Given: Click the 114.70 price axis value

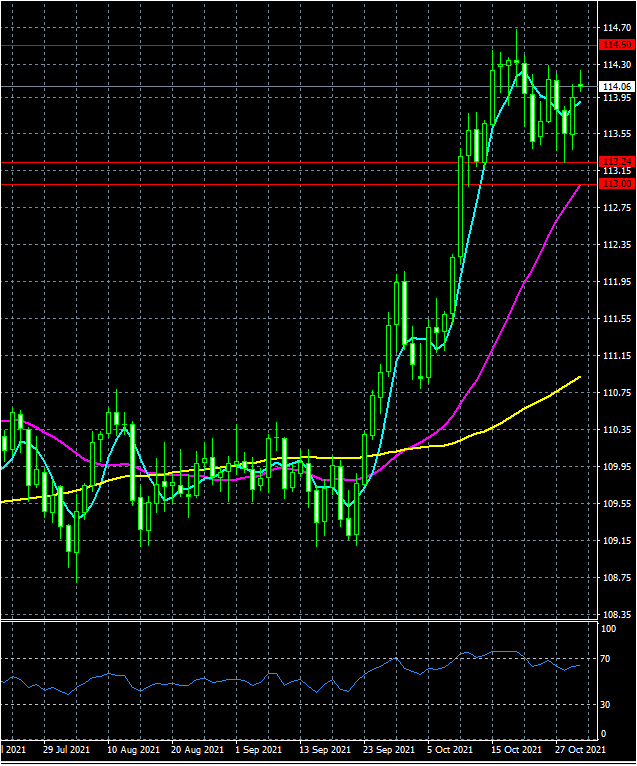Looking at the screenshot, I should click(617, 28).
